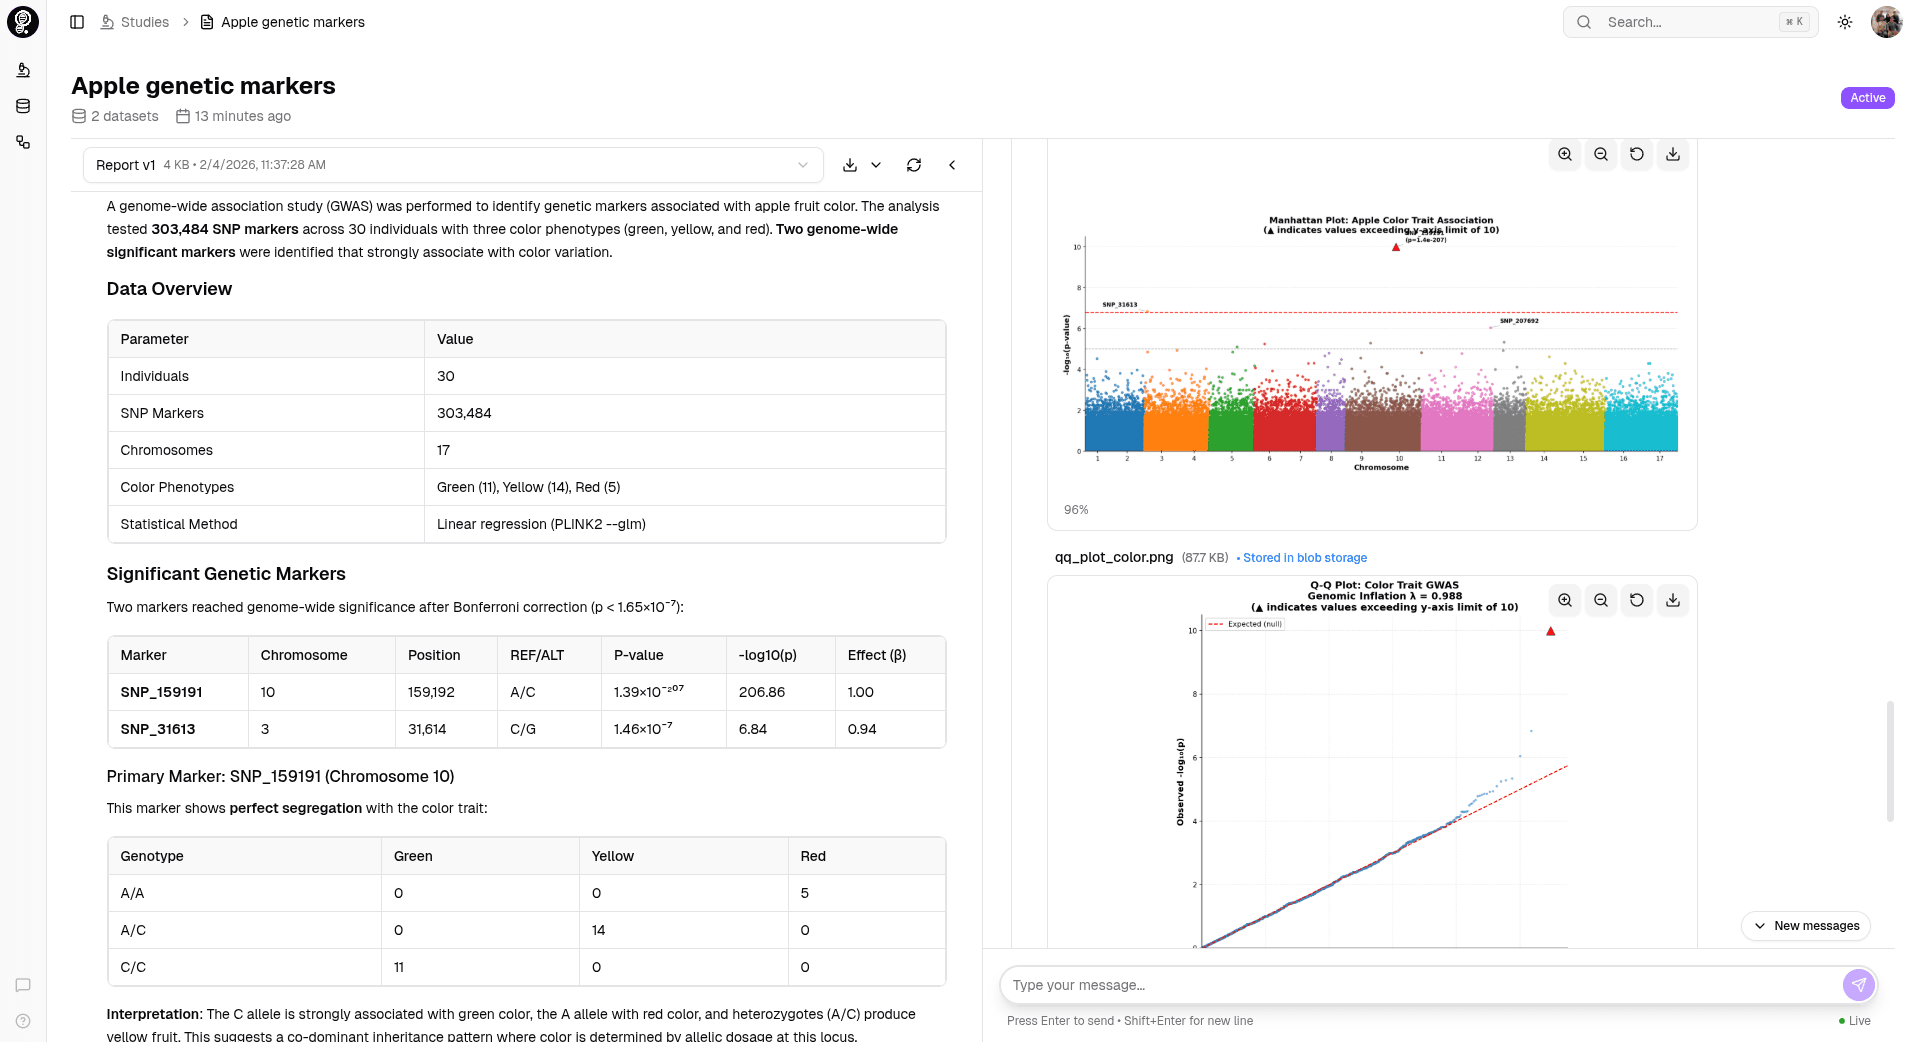1919x1042 pixels.
Task: Collapse the report panel with the chevron
Action: point(952,165)
